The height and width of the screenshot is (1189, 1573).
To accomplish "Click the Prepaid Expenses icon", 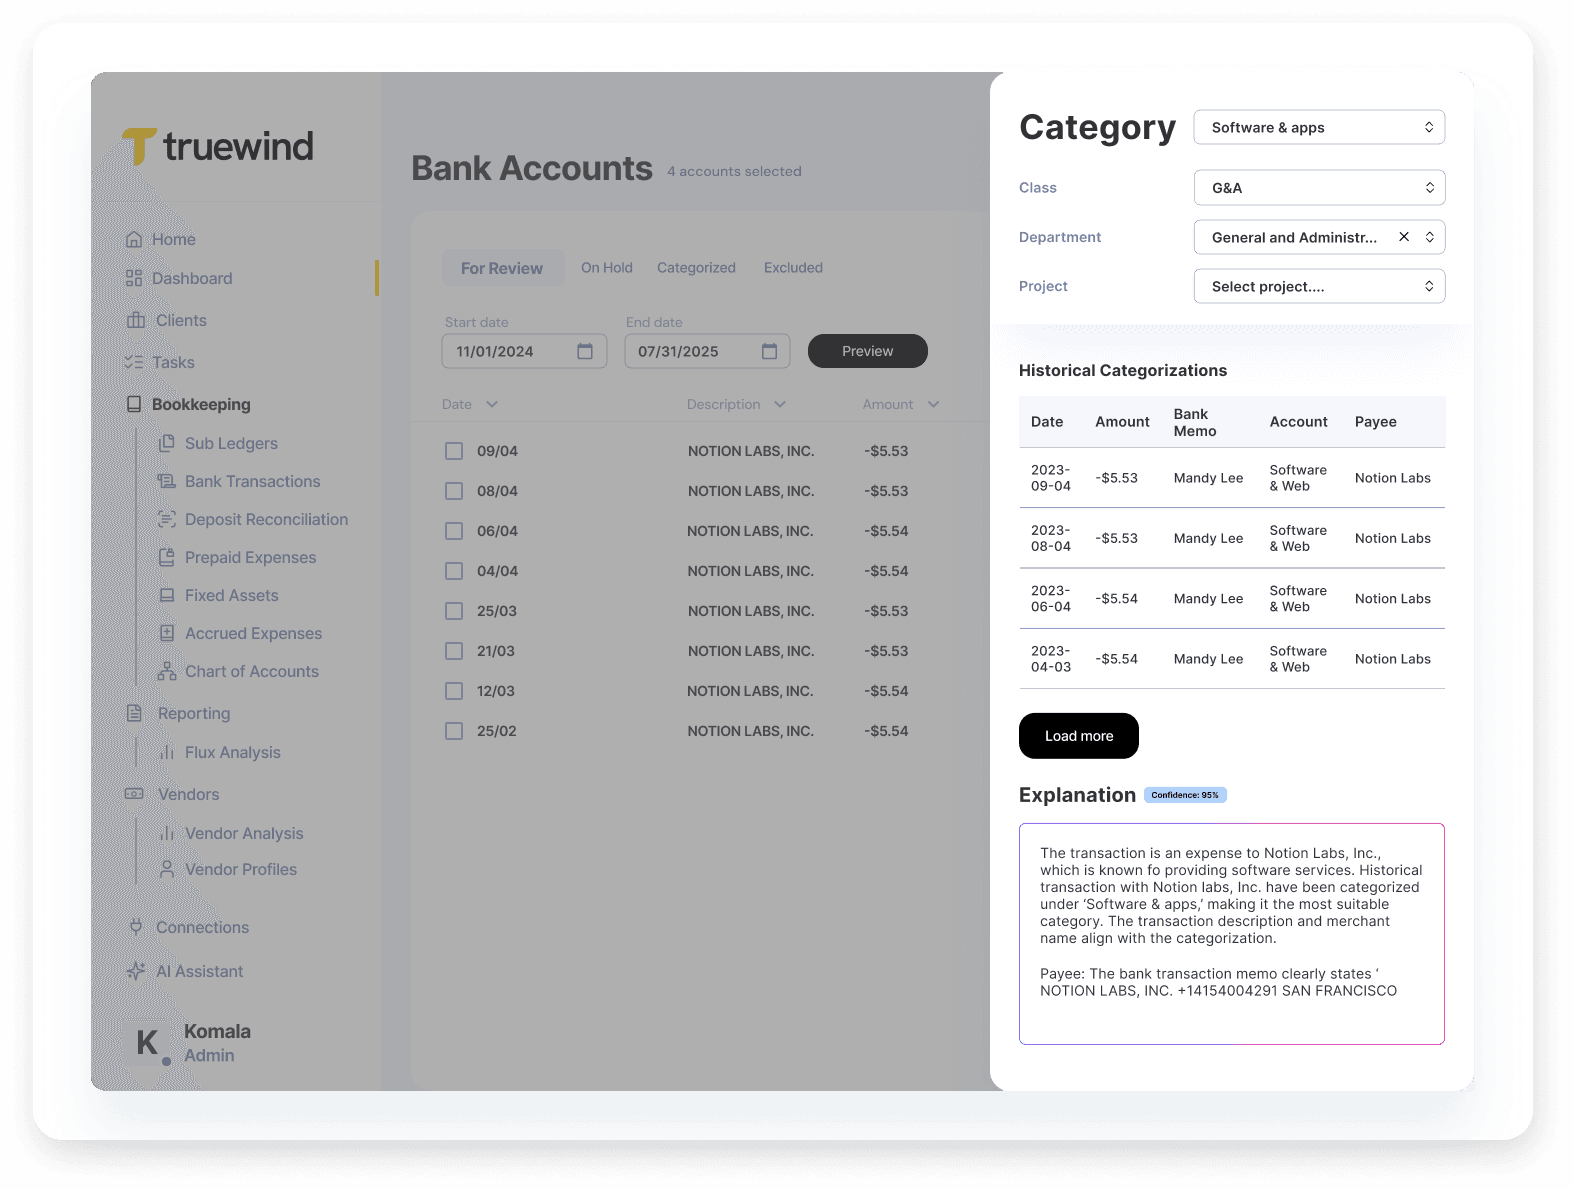I will 167,557.
